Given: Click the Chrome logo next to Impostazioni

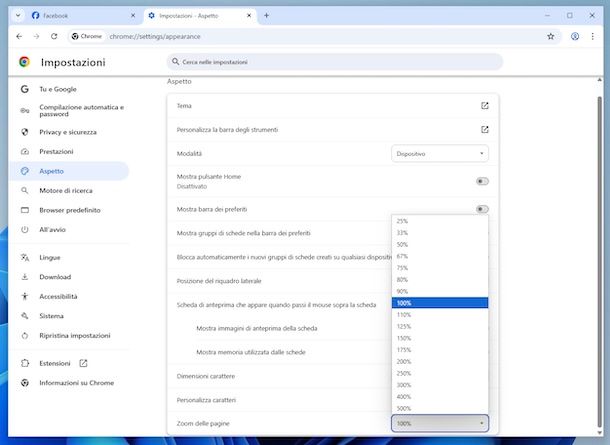Looking at the screenshot, I should (x=25, y=62).
